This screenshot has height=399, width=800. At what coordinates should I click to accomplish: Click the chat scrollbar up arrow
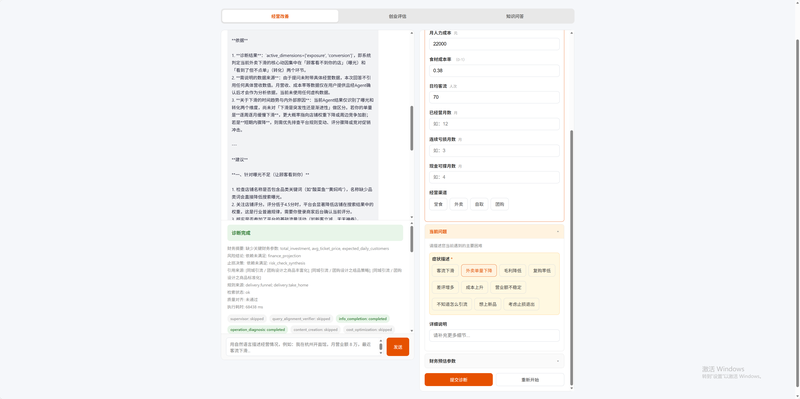point(412,33)
